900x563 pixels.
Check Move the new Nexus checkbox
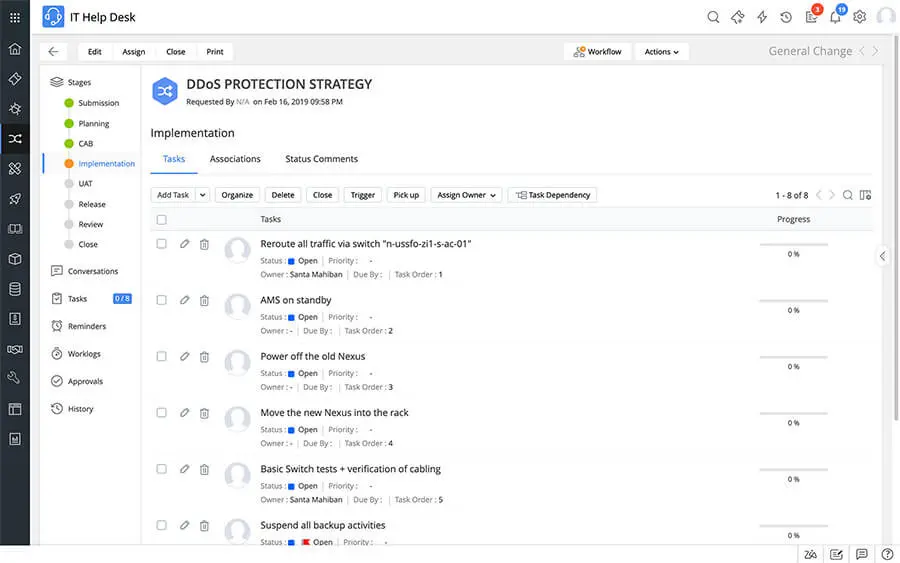point(161,413)
